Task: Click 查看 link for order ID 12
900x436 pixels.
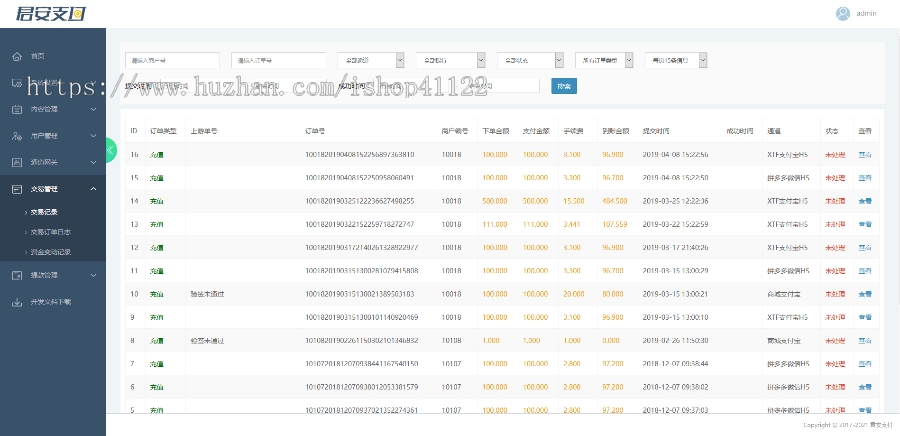Action: pyautogui.click(x=865, y=248)
